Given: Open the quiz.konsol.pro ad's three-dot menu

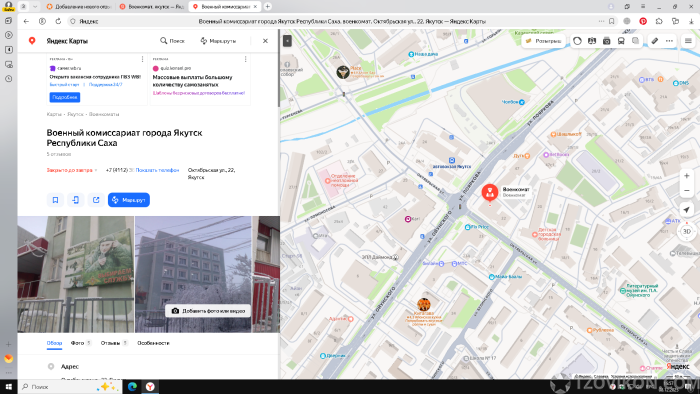Looking at the screenshot, I should 246,59.
